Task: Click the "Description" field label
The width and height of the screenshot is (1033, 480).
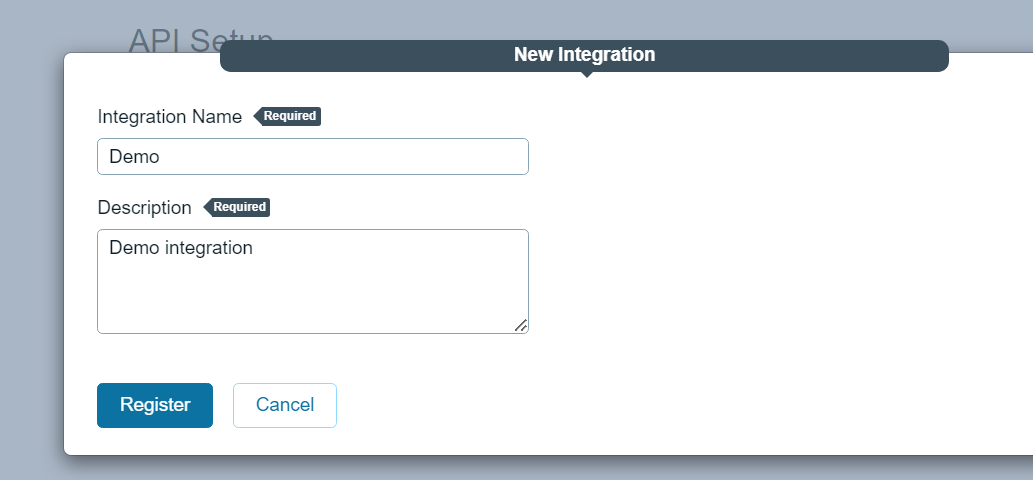Action: 144,208
